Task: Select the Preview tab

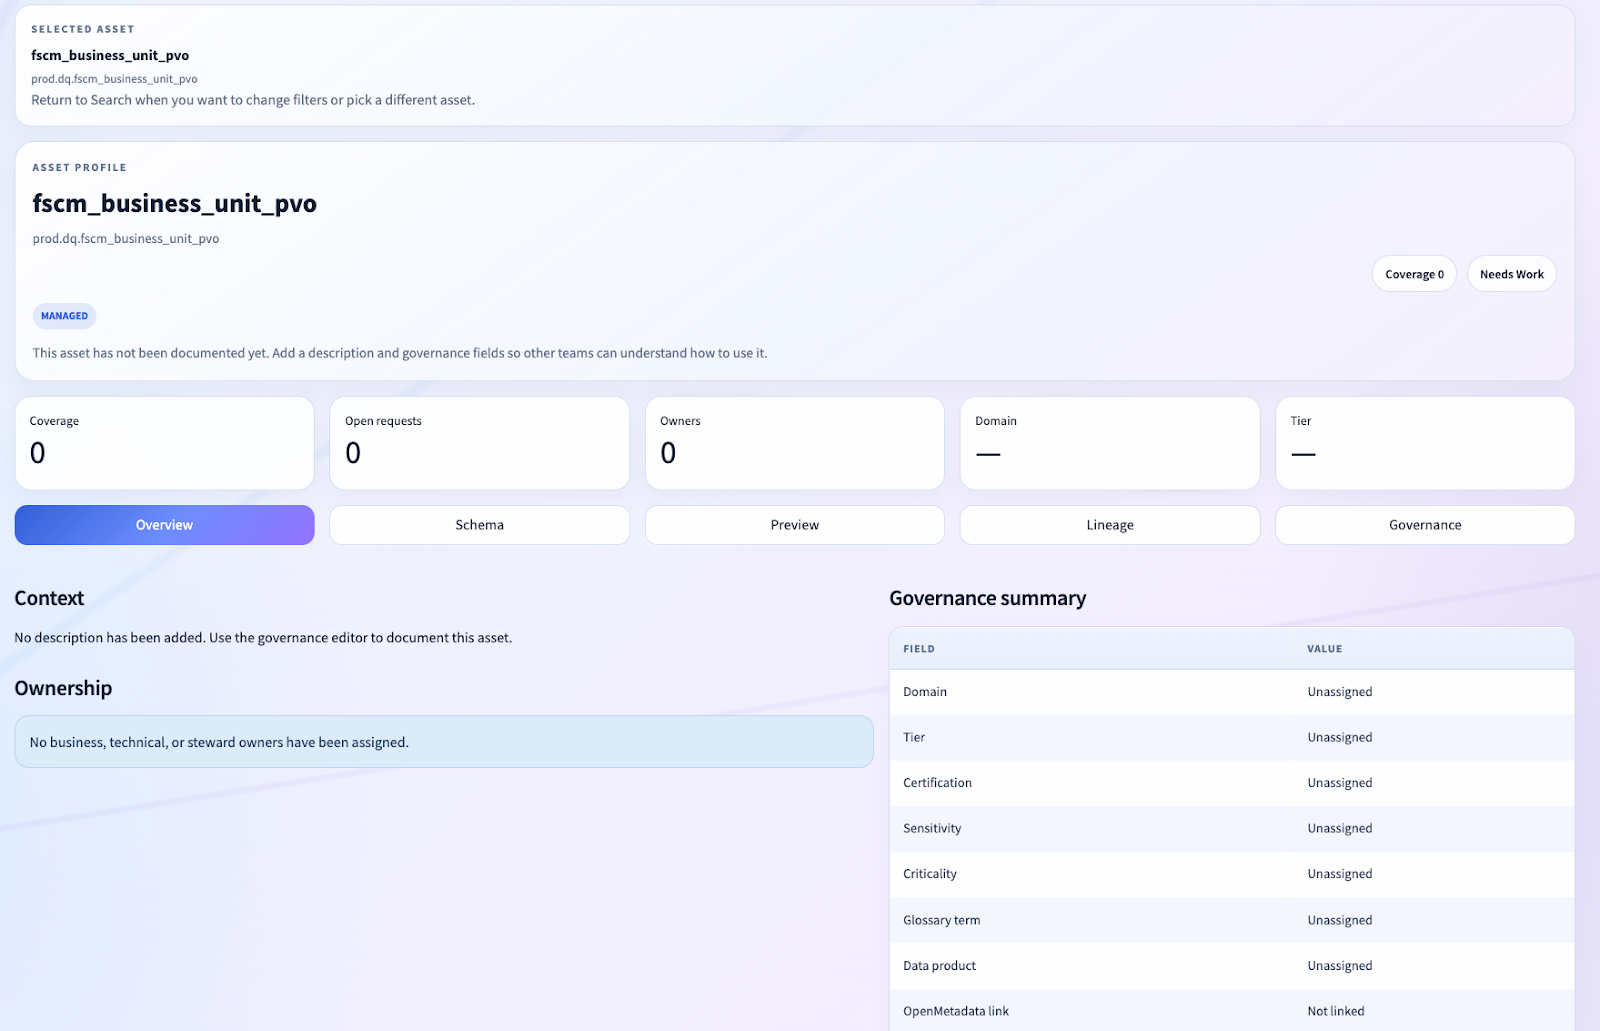Action: coord(794,525)
